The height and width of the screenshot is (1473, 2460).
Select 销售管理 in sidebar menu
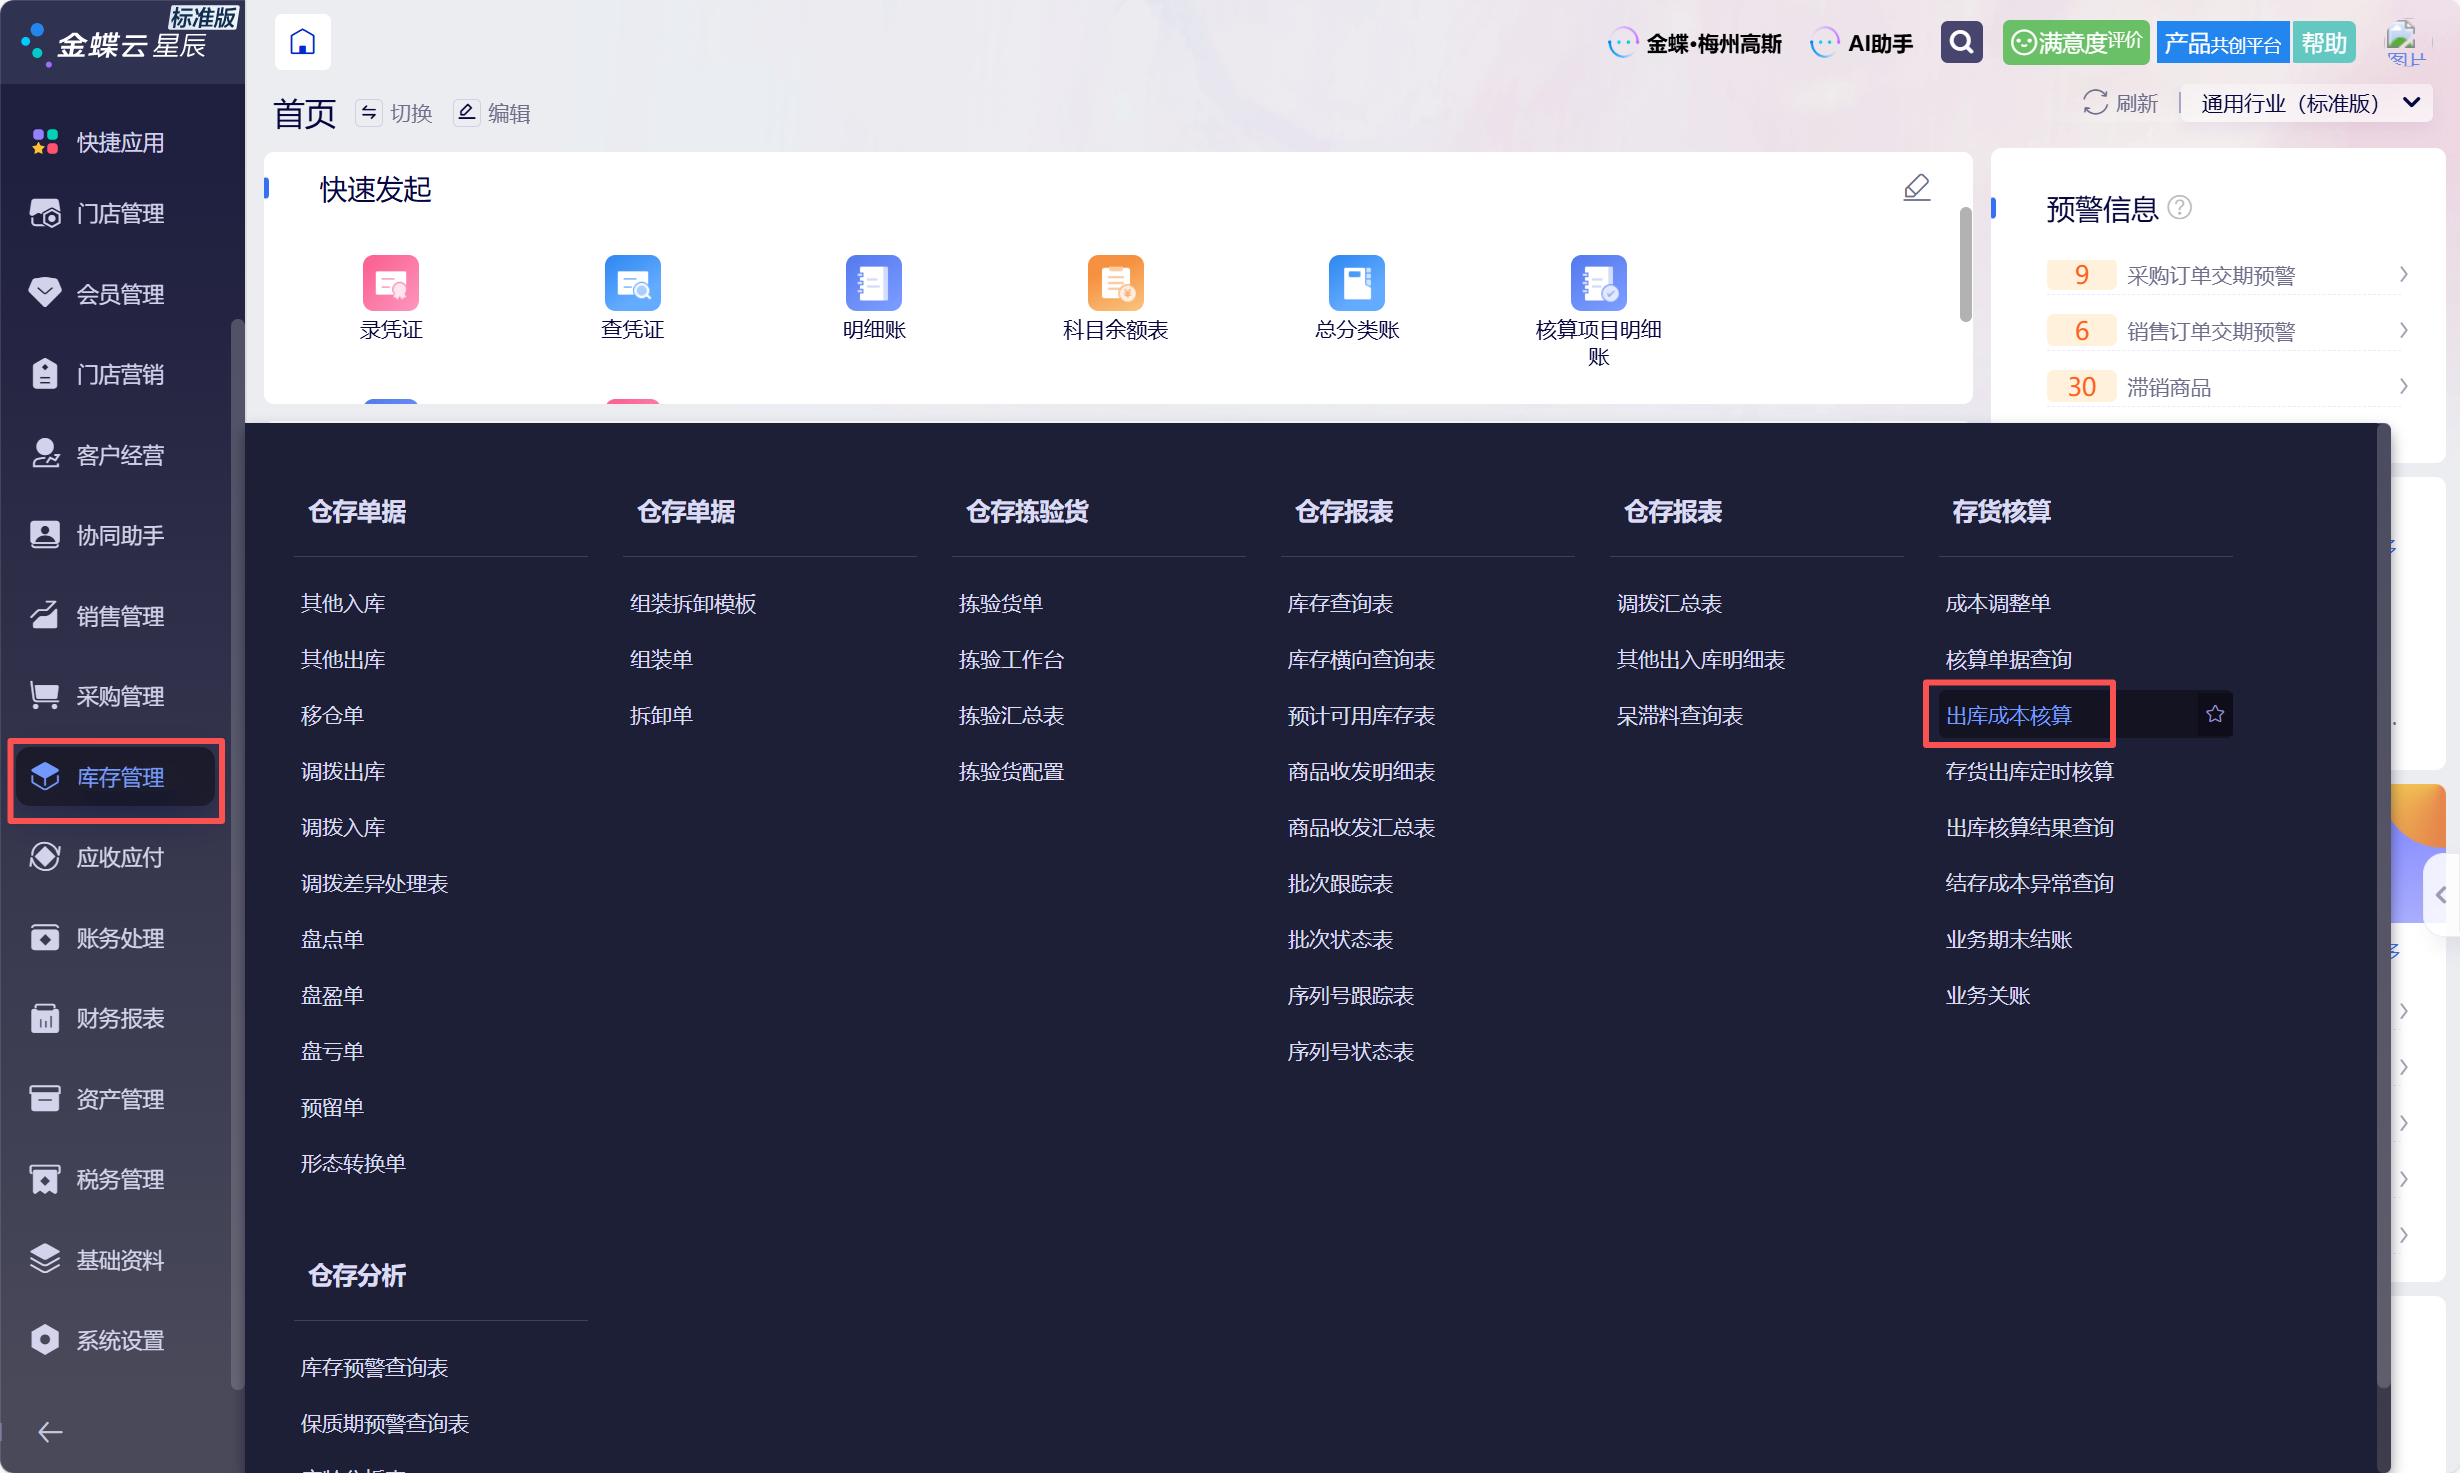point(120,616)
